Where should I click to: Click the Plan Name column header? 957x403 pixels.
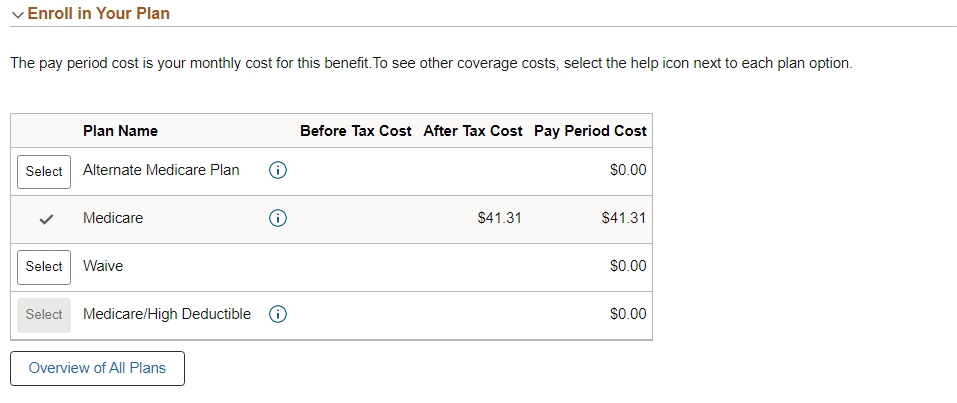pyautogui.click(x=120, y=131)
